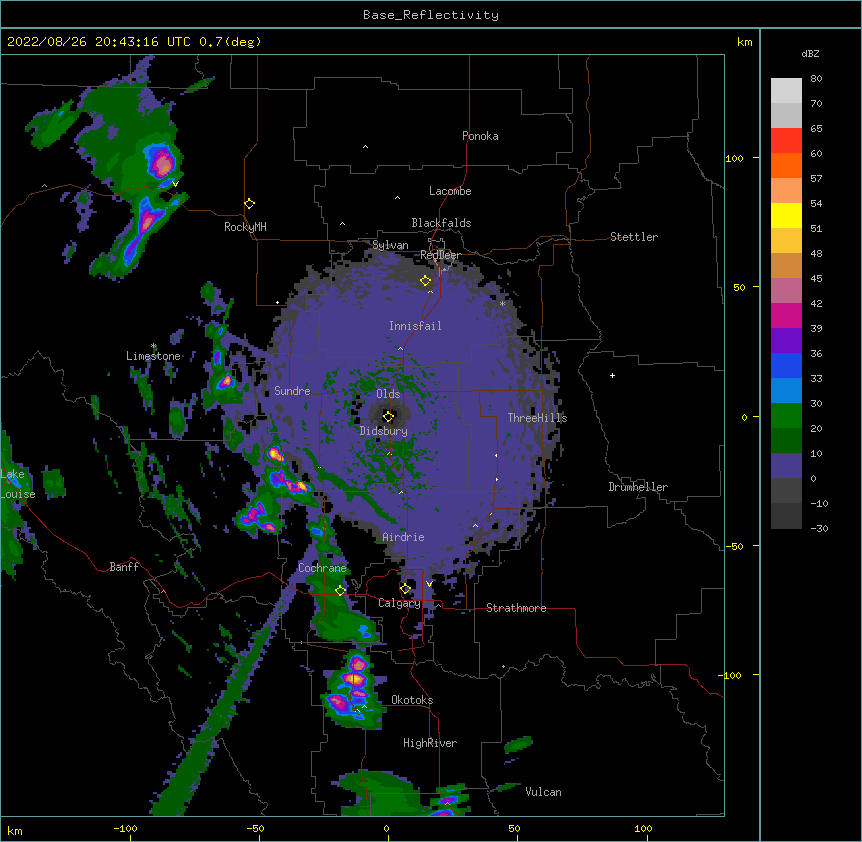This screenshot has height=842, width=862.
Task: Click the yellow diamond marker near RedDeer
Action: coord(426,281)
